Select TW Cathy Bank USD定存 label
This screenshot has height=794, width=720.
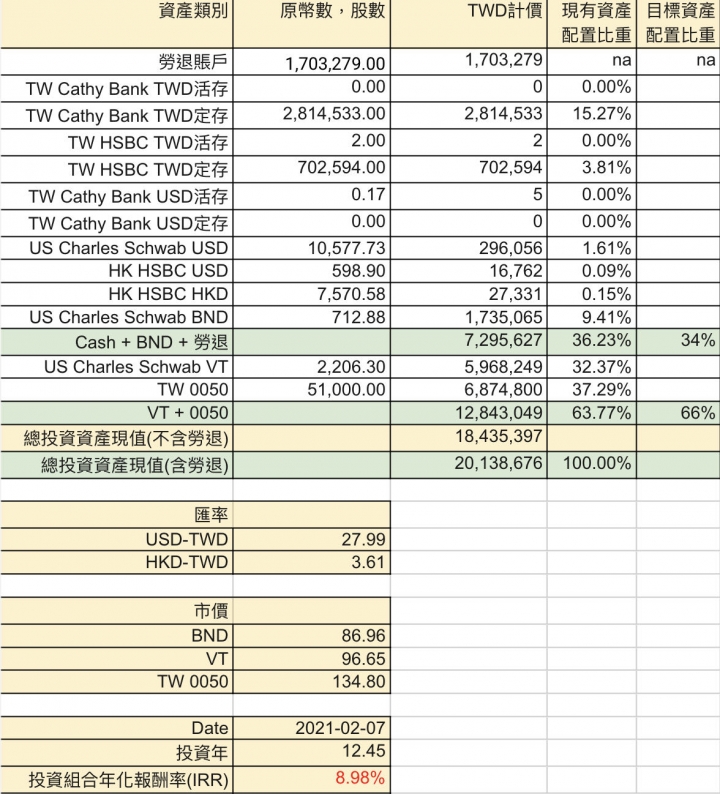(x=116, y=223)
